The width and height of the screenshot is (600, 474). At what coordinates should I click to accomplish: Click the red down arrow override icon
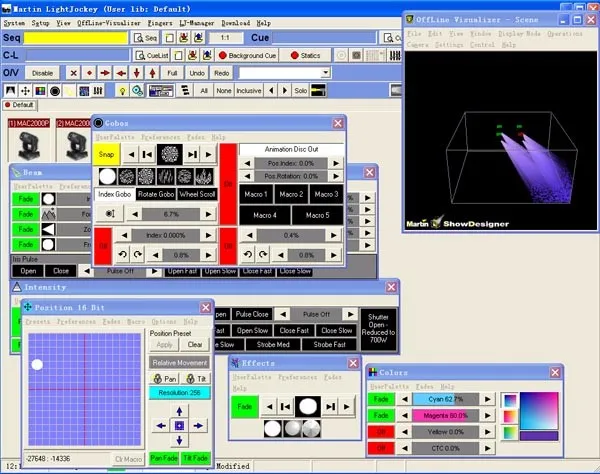pos(137,73)
